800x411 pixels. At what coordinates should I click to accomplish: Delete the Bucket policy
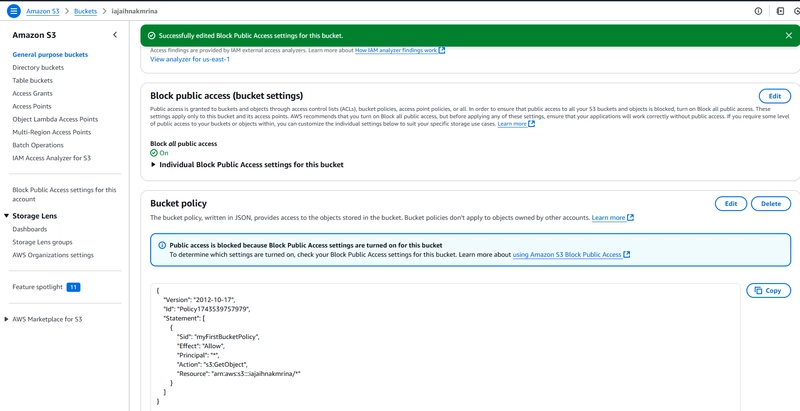tap(771, 203)
